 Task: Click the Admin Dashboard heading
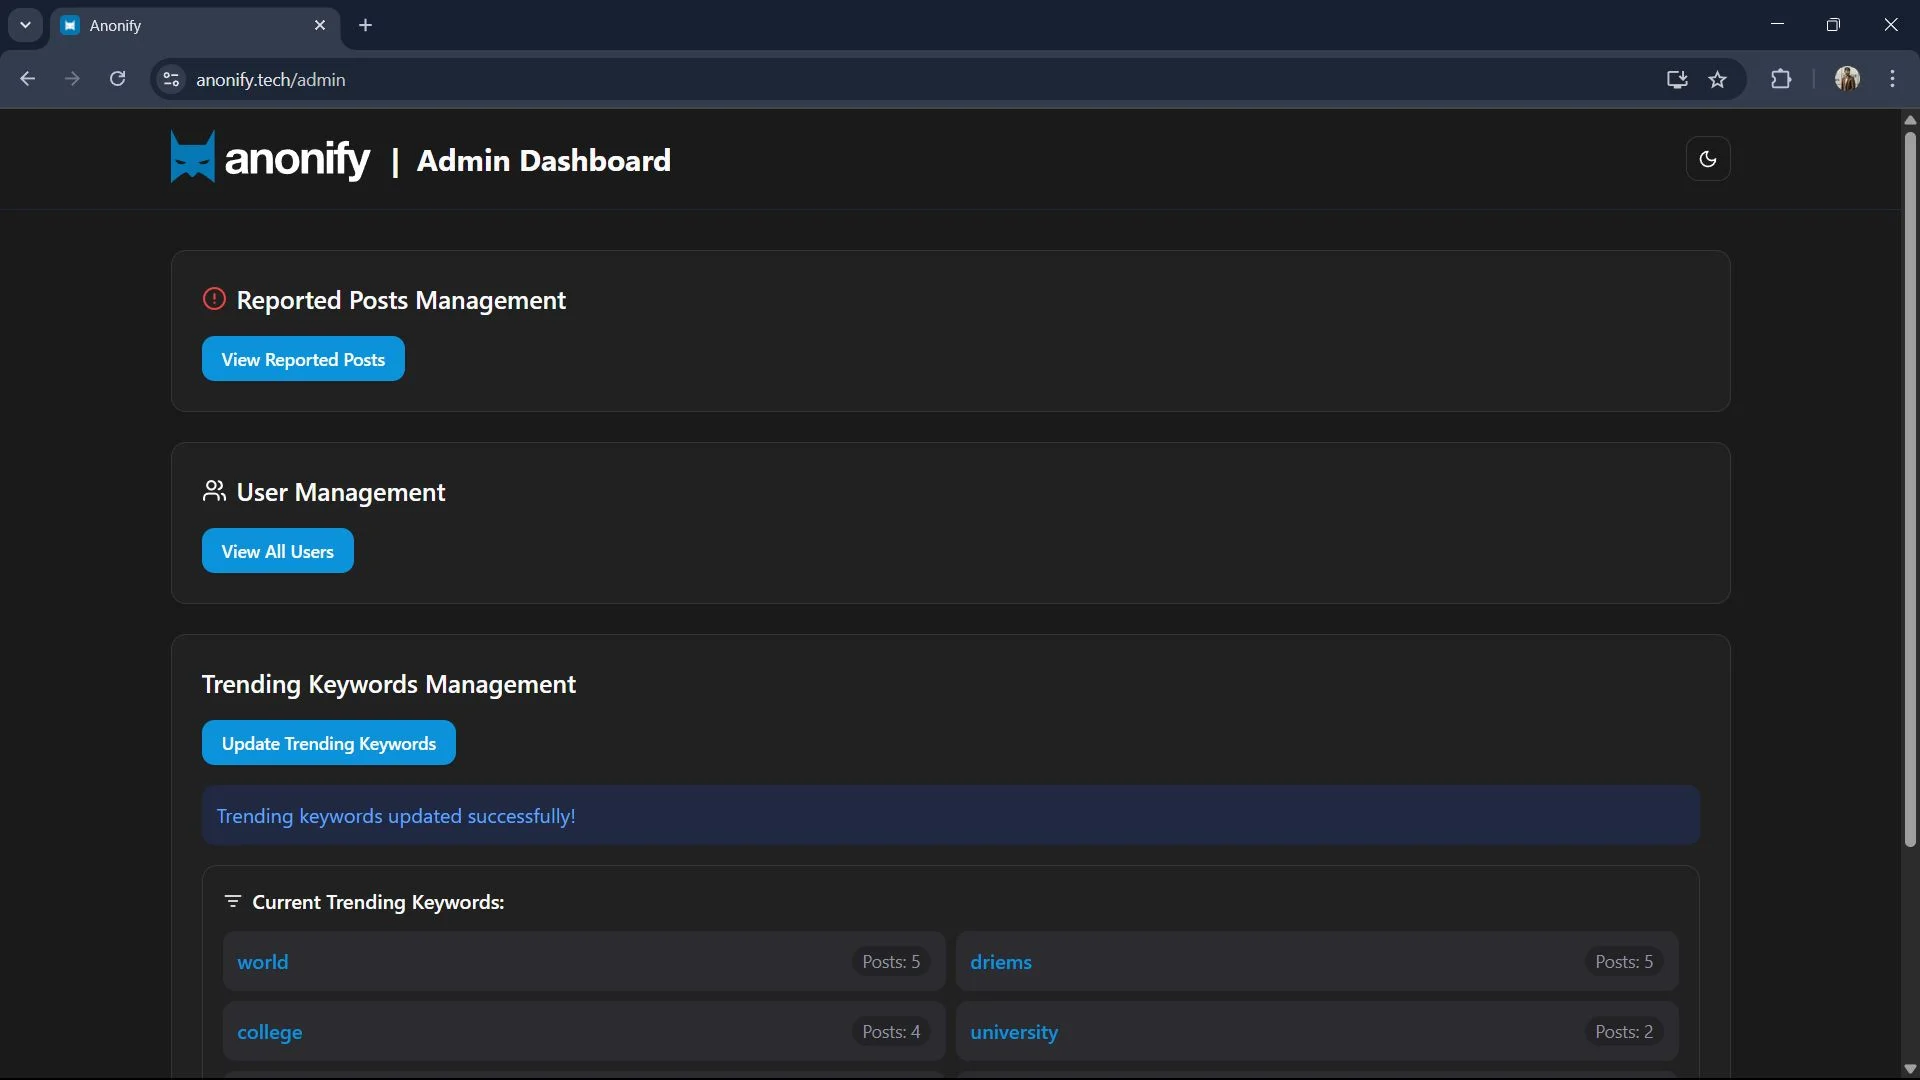point(543,160)
